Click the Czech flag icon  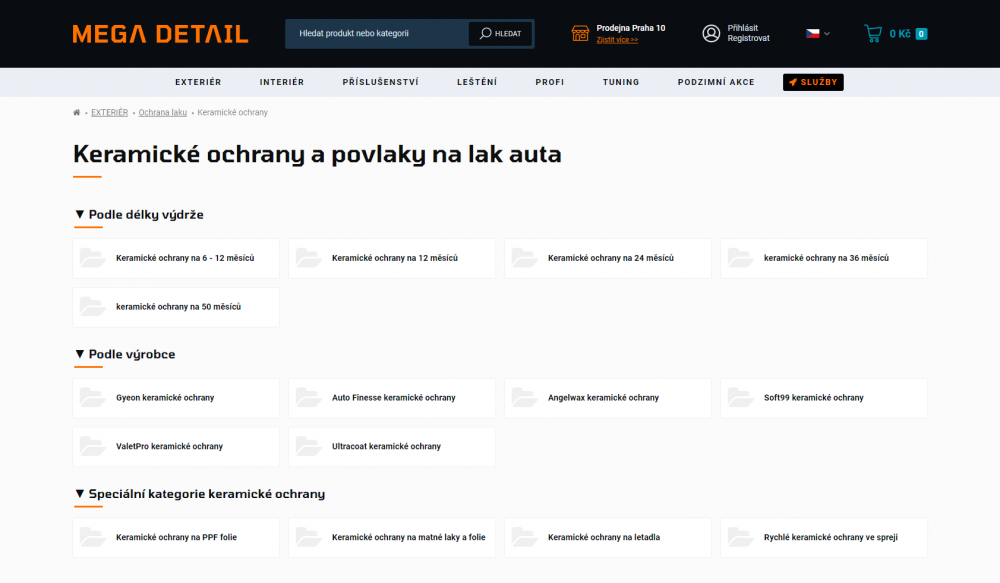812,33
